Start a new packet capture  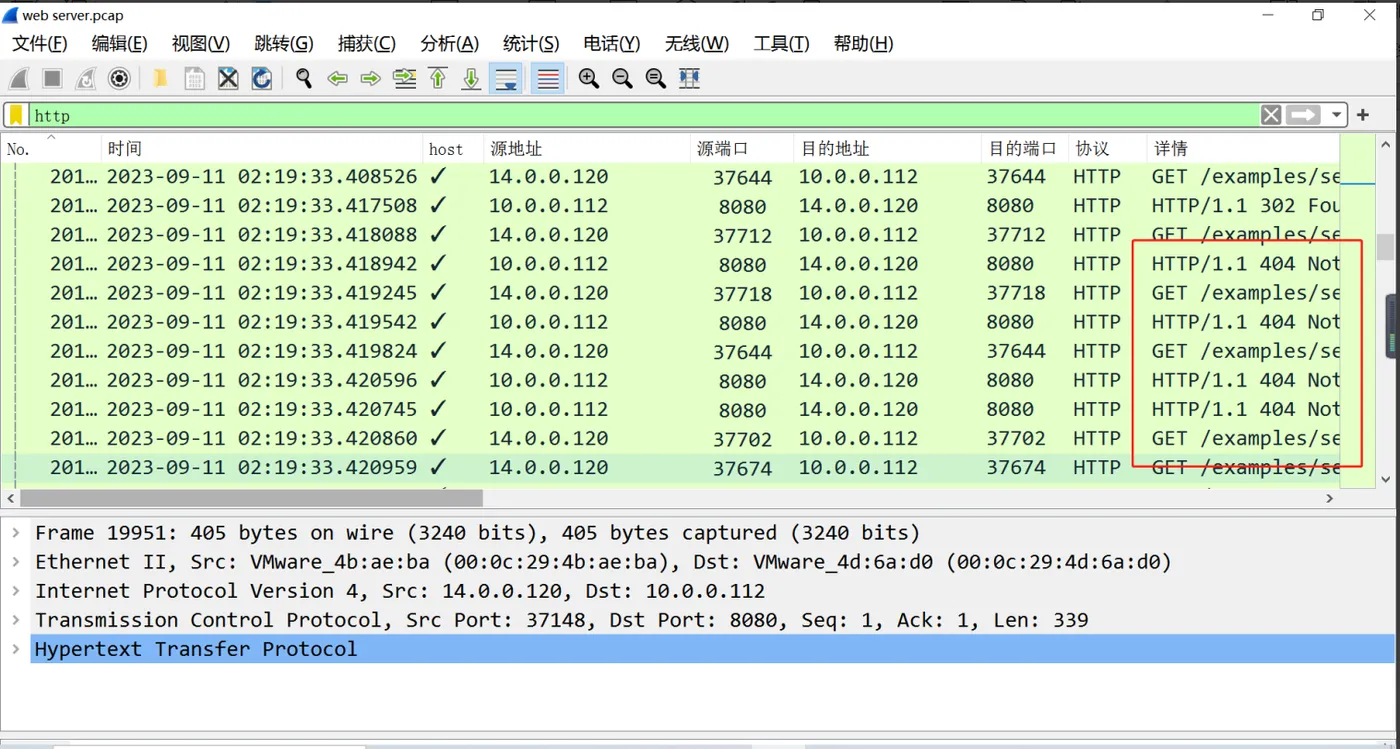19,78
